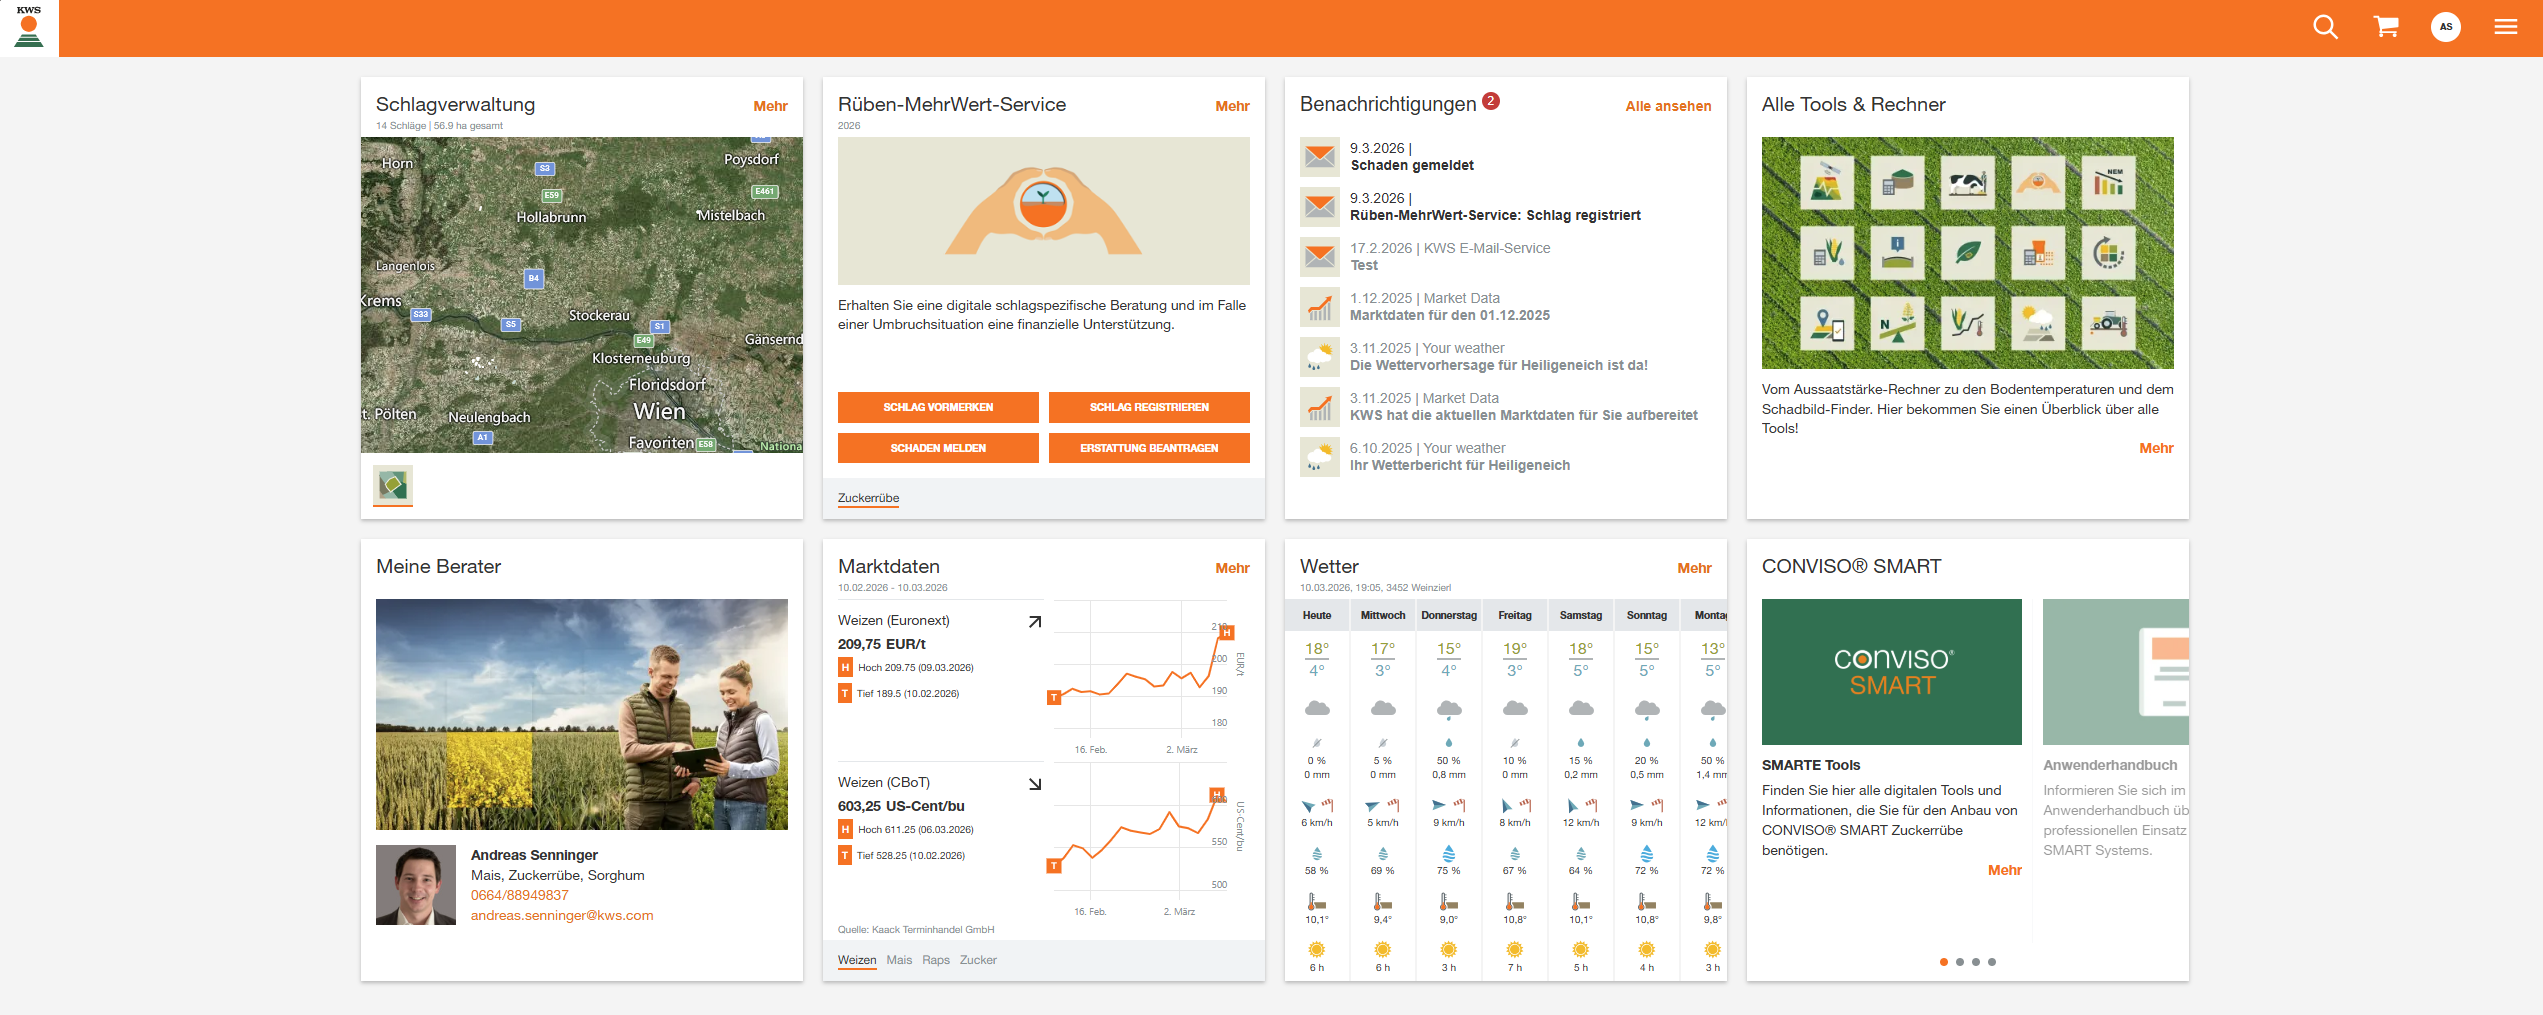Switch to the Mais market tab
This screenshot has width=2543, height=1015.
[899, 960]
